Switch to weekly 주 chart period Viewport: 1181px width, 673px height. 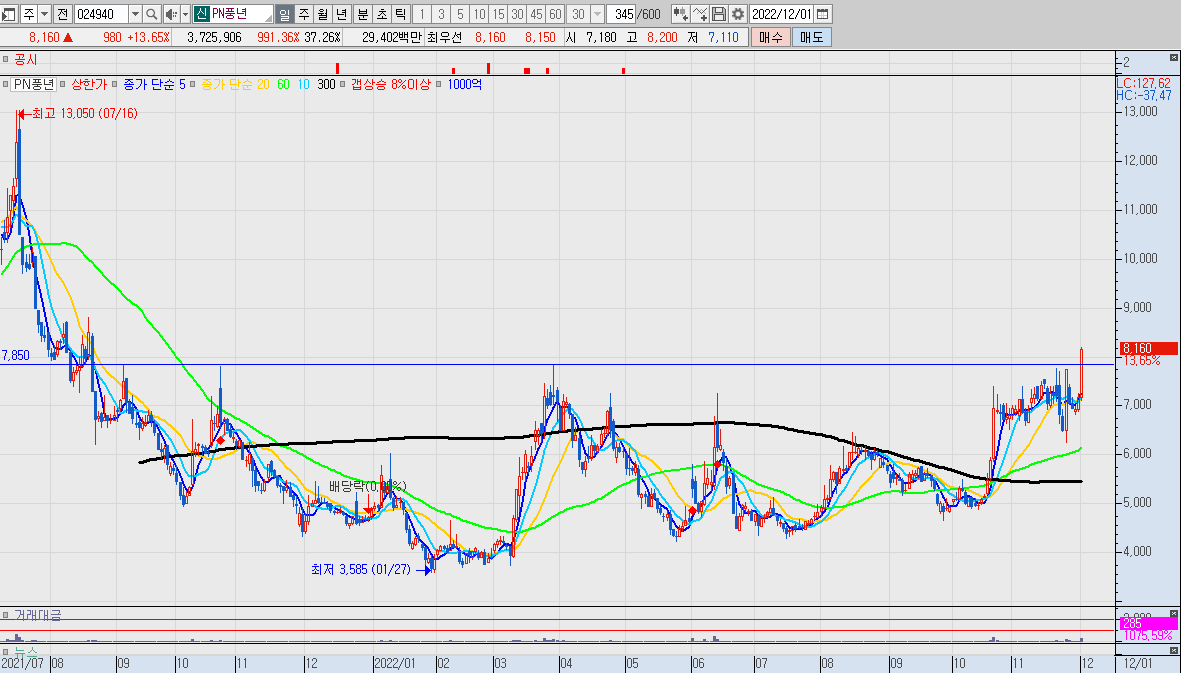(x=304, y=14)
